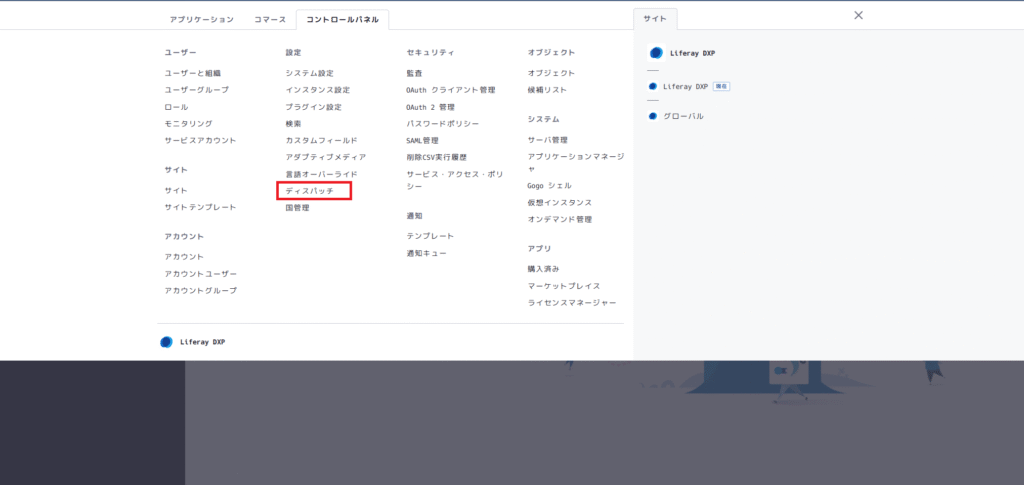
Task: Open ユーザーと組織 under ユーザー
Action: pos(192,73)
